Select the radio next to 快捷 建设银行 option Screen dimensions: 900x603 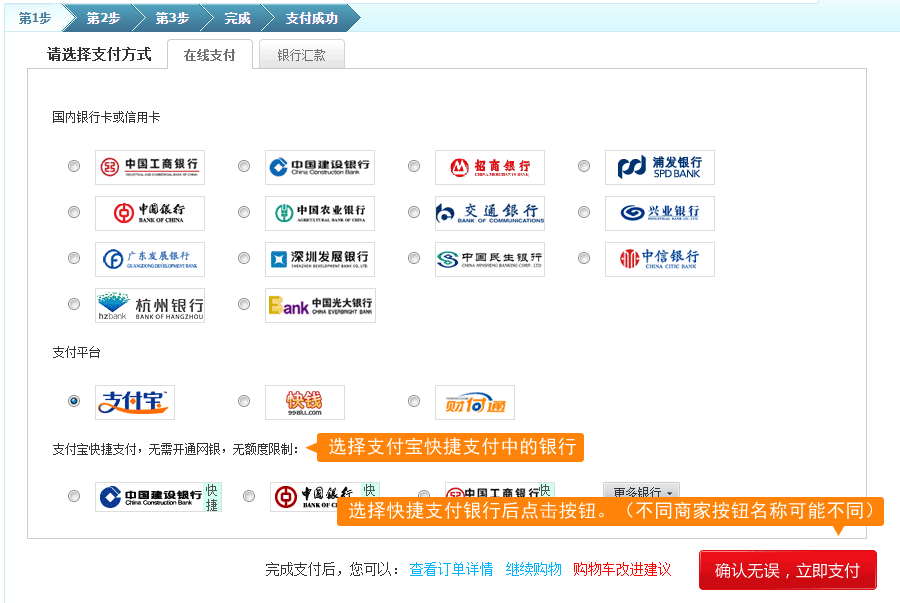click(73, 496)
